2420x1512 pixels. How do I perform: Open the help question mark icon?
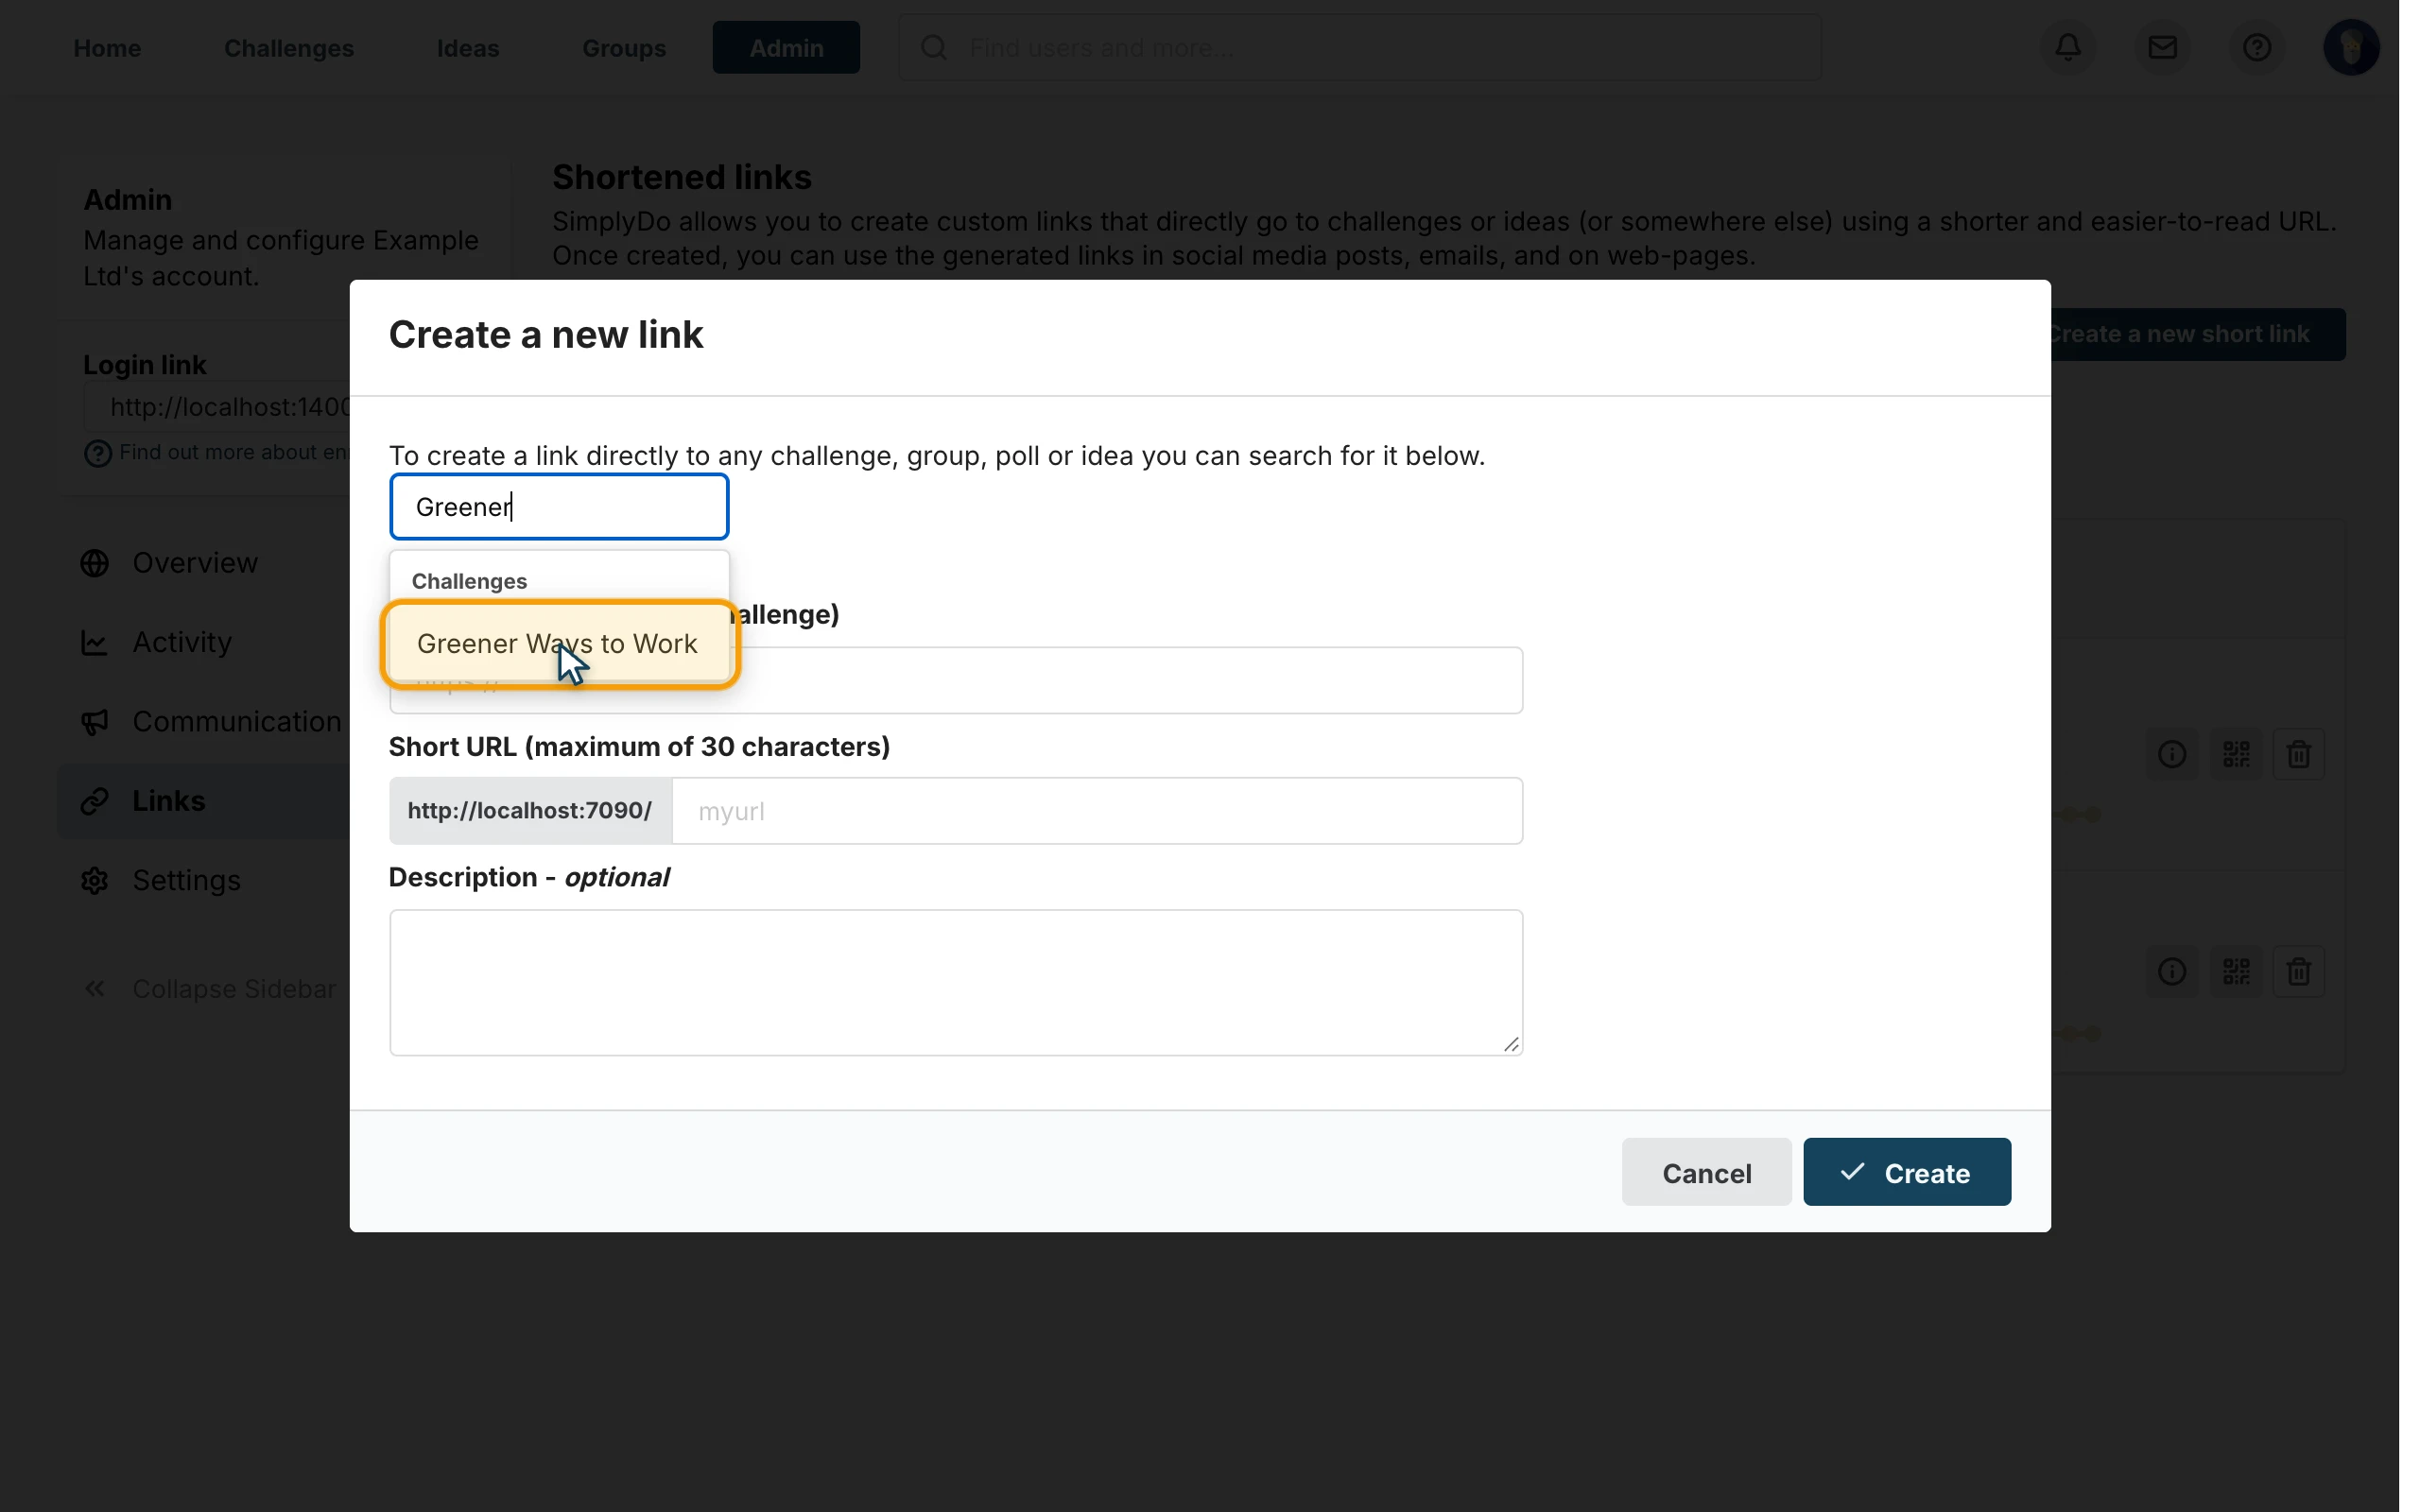point(2256,47)
